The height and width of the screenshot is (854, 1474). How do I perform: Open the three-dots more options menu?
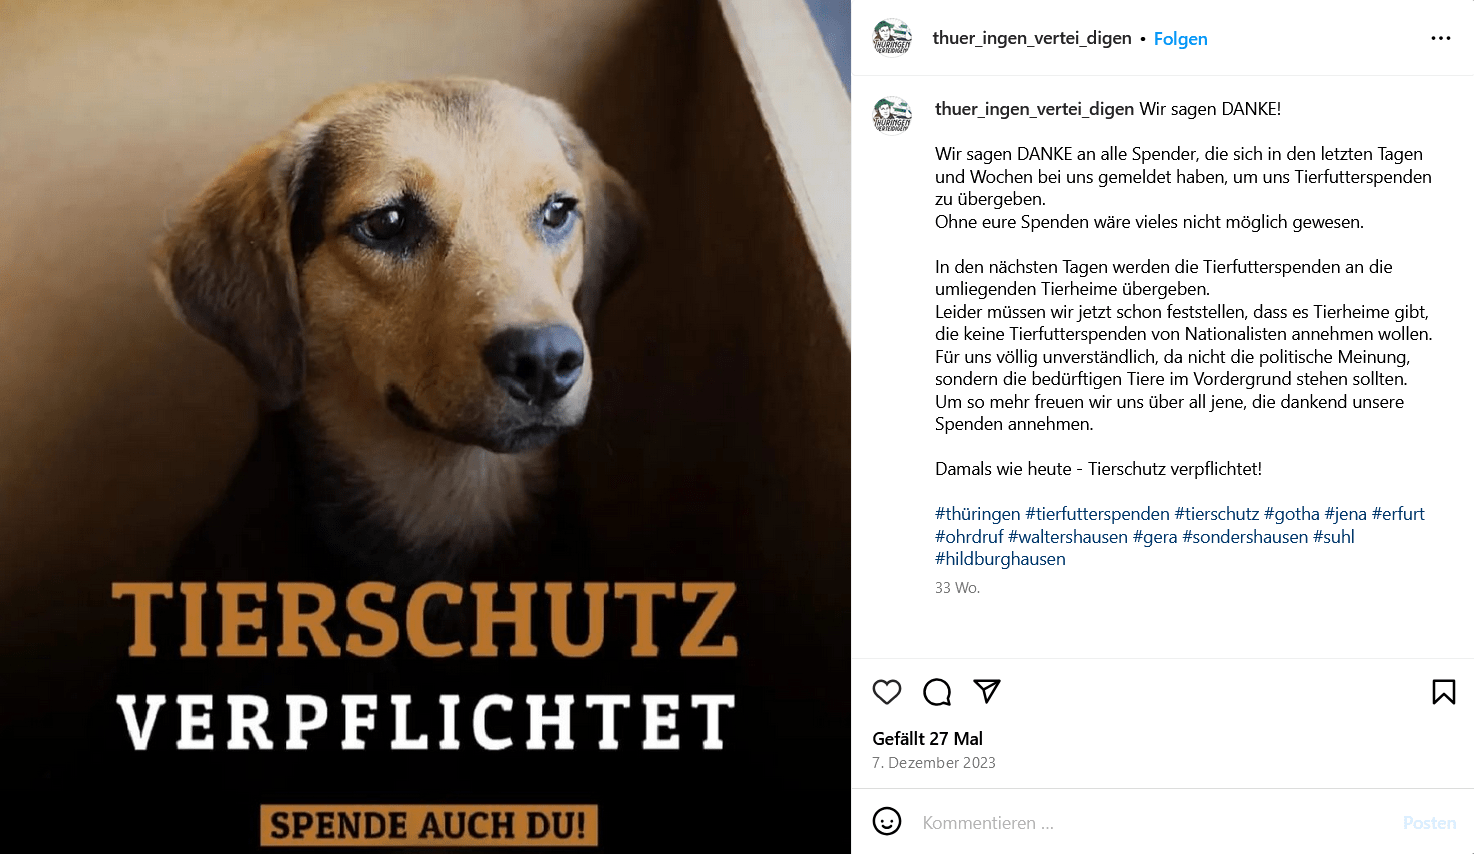pos(1441,38)
